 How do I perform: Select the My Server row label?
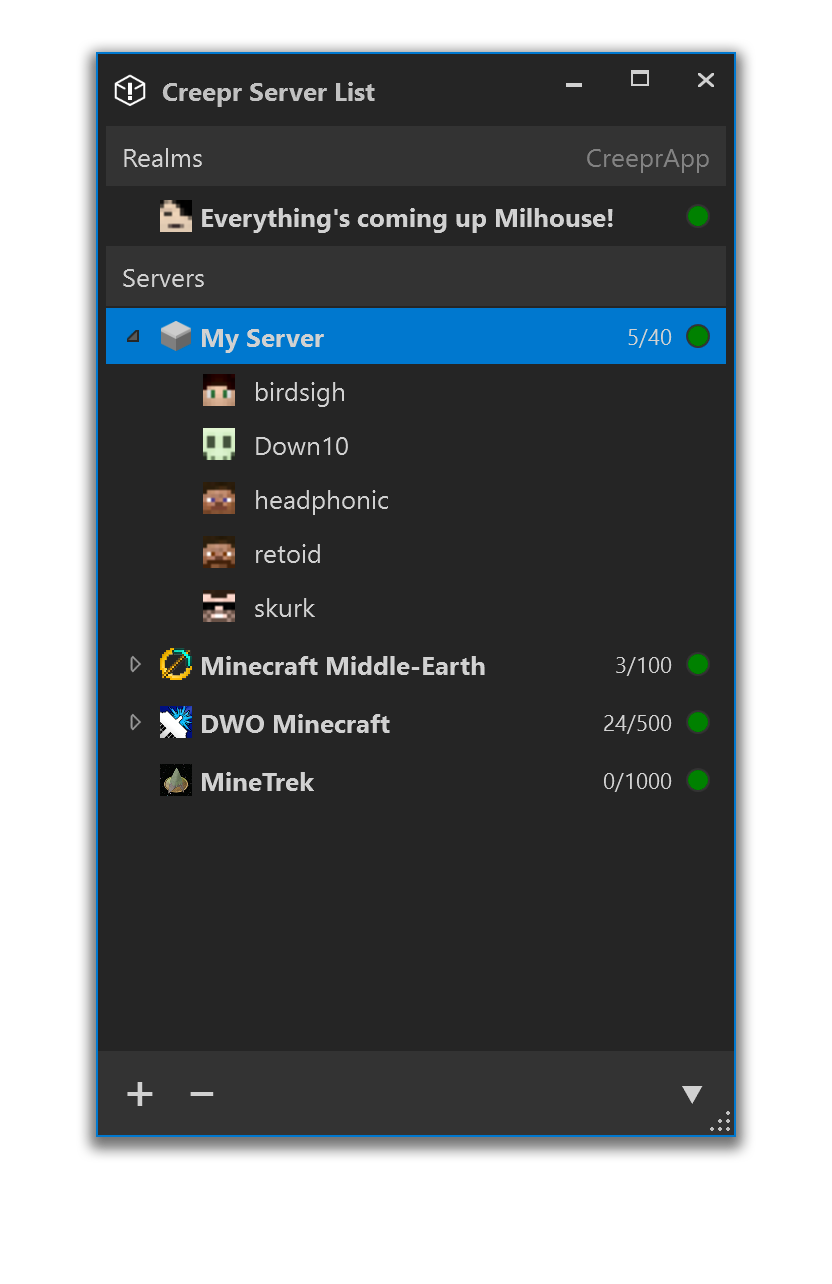262,338
